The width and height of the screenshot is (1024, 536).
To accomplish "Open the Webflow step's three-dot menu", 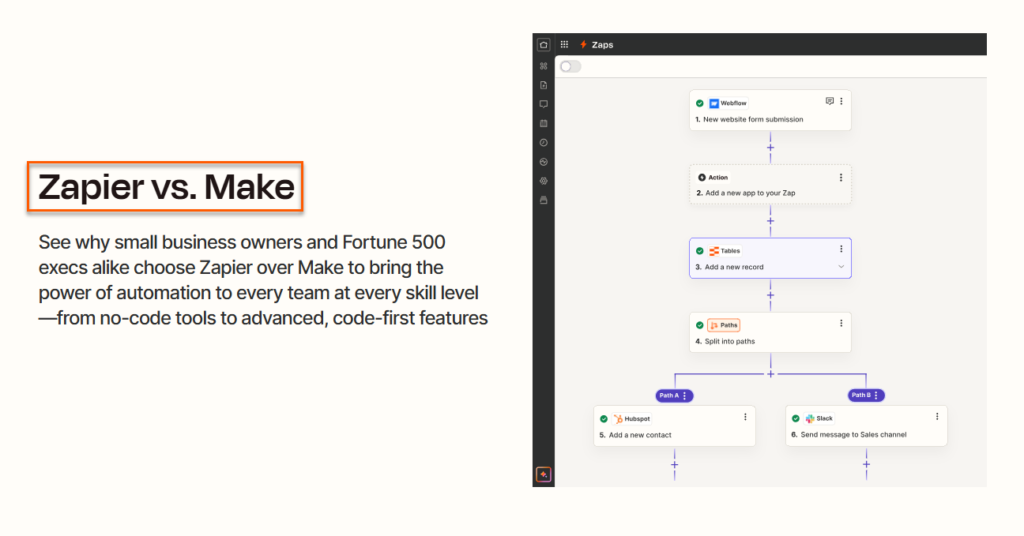I will tap(841, 101).
